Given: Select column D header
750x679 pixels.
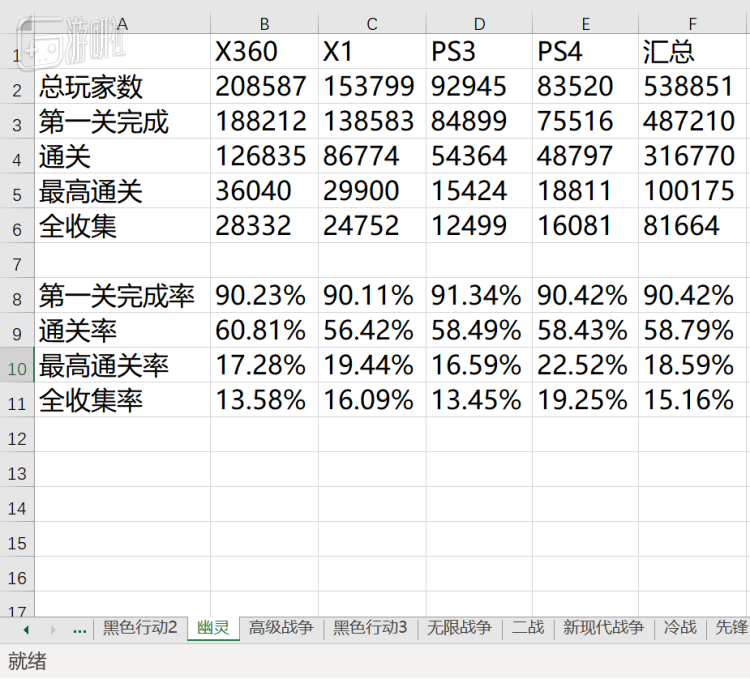Looking at the screenshot, I should coord(479,23).
